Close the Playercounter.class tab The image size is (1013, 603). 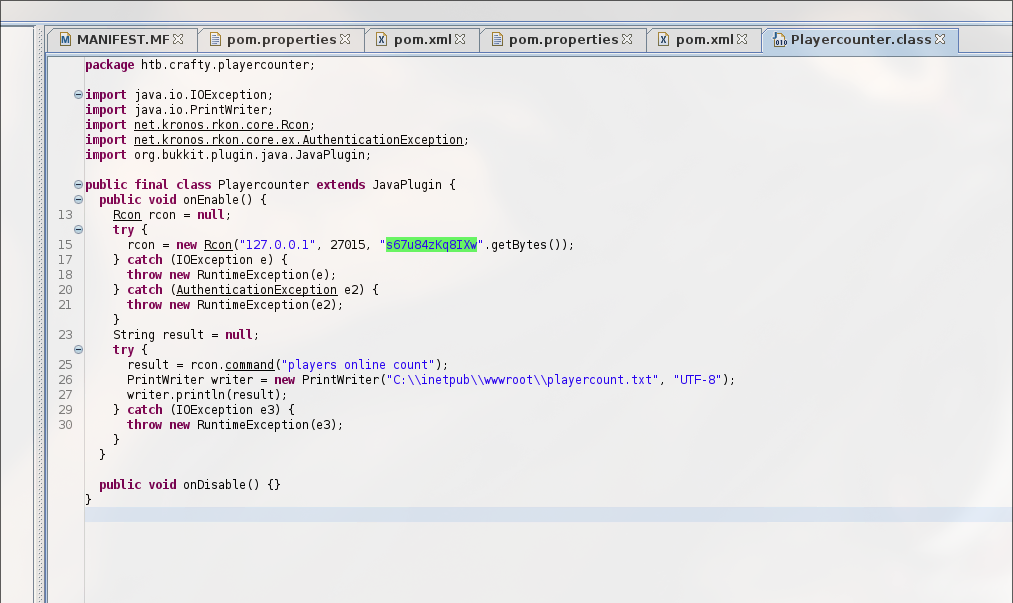[x=940, y=40]
